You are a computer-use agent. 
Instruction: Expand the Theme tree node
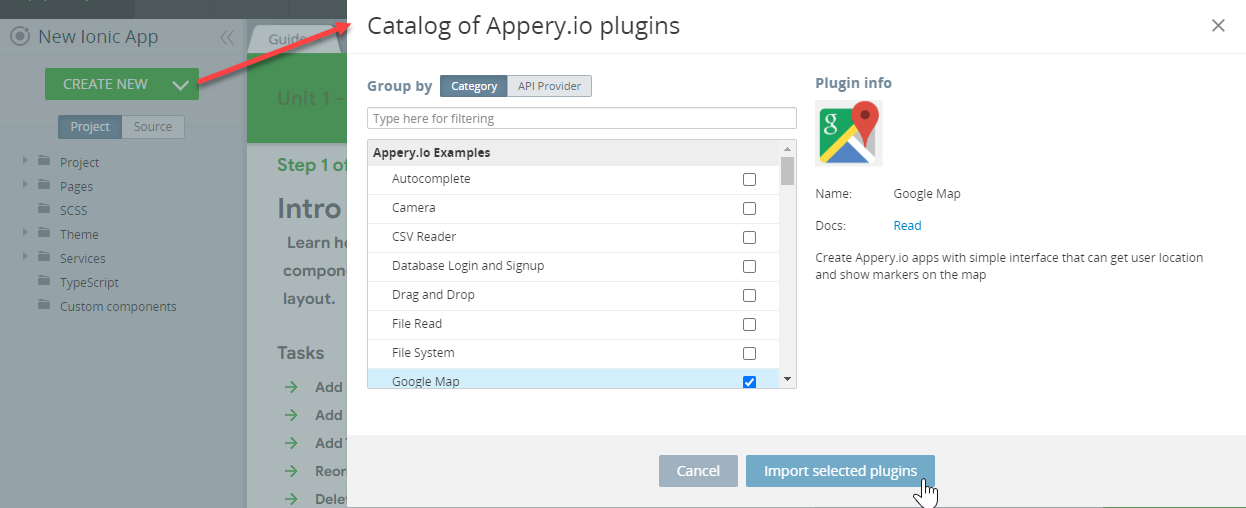pyautogui.click(x=25, y=232)
